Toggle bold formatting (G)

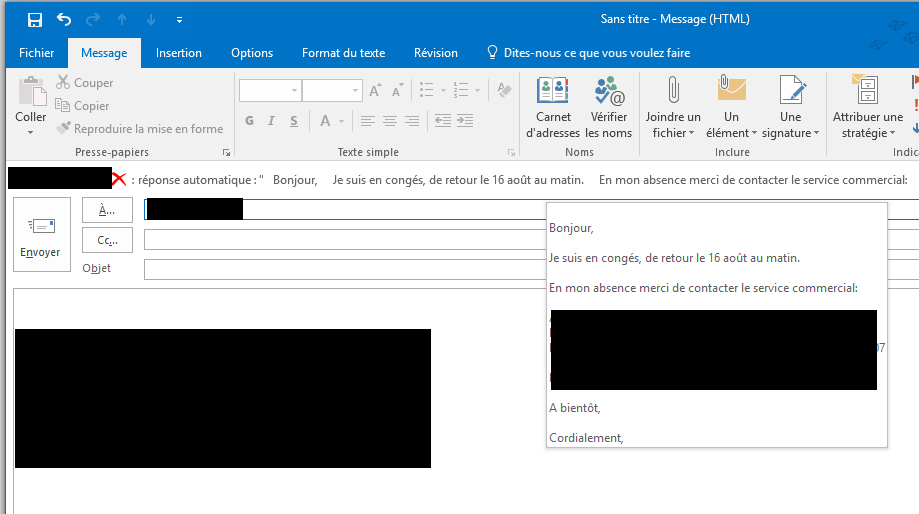point(249,121)
